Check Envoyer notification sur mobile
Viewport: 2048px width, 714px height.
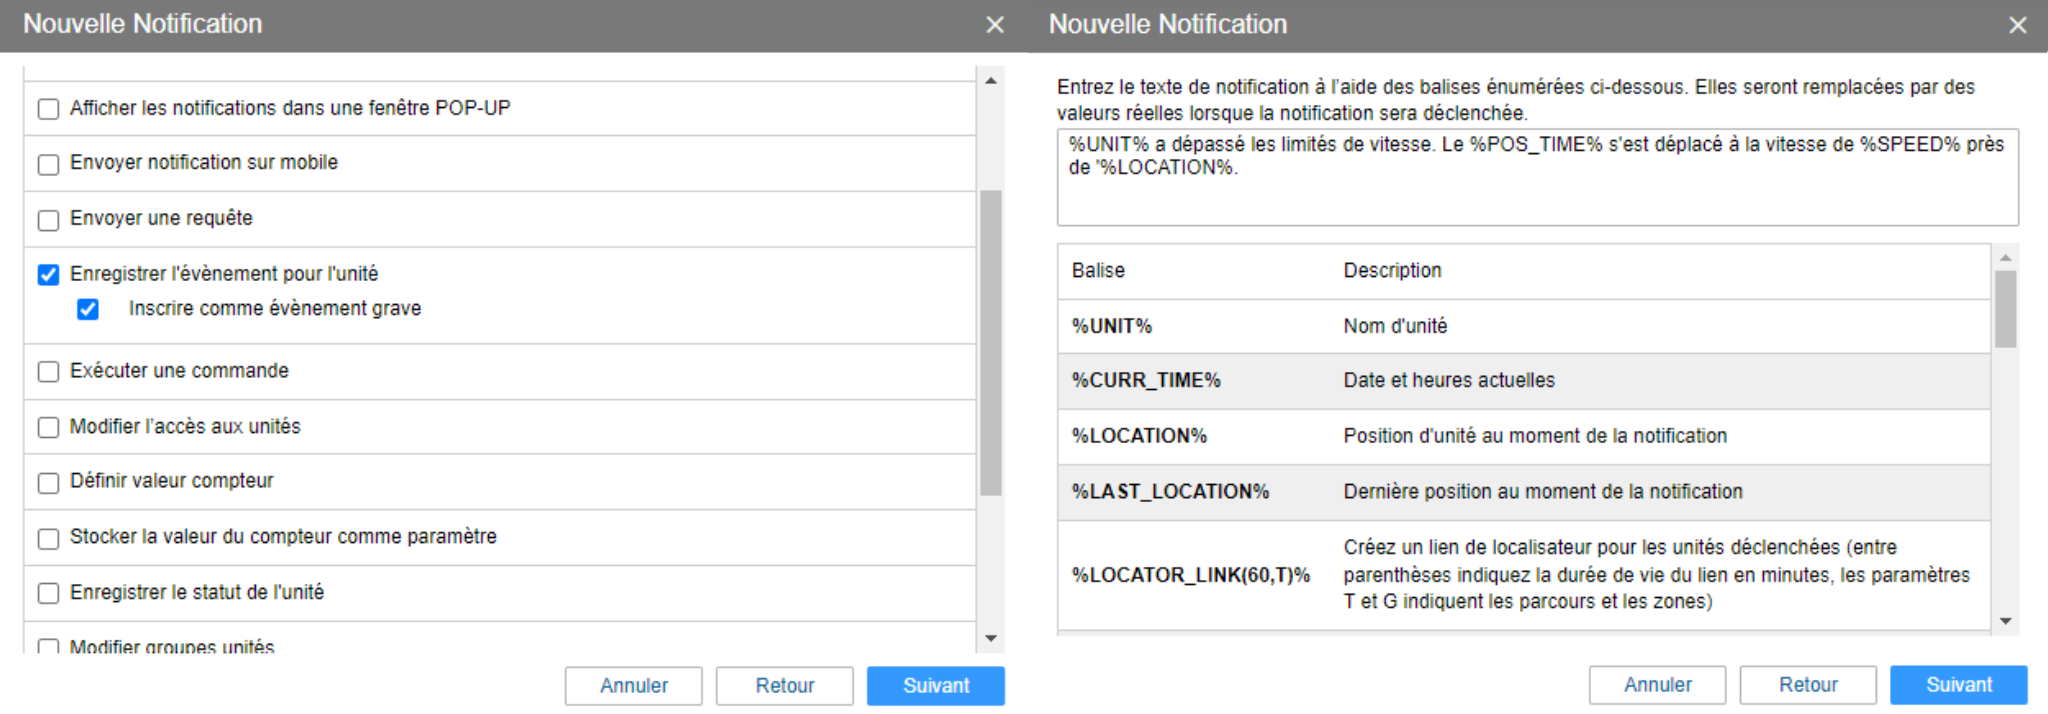coord(48,164)
